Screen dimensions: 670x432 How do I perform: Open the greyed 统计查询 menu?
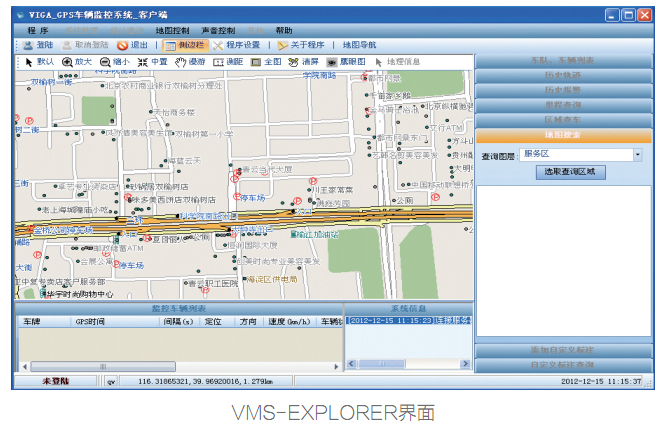tap(127, 30)
